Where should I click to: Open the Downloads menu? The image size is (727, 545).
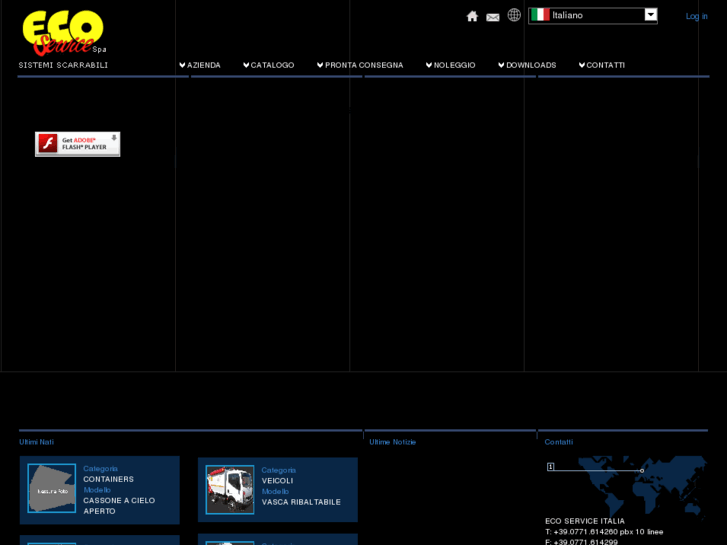pyautogui.click(x=527, y=65)
